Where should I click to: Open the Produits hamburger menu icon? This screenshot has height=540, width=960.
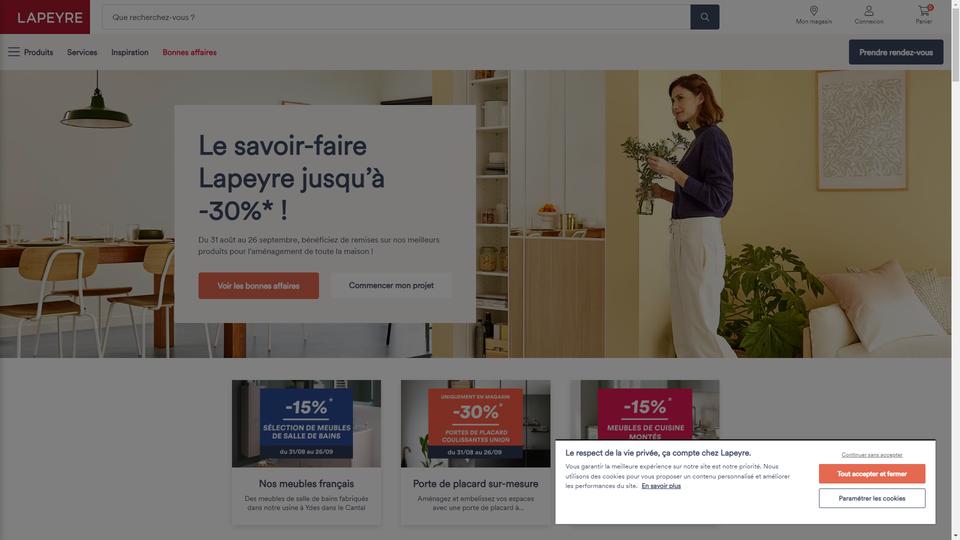[x=13, y=52]
